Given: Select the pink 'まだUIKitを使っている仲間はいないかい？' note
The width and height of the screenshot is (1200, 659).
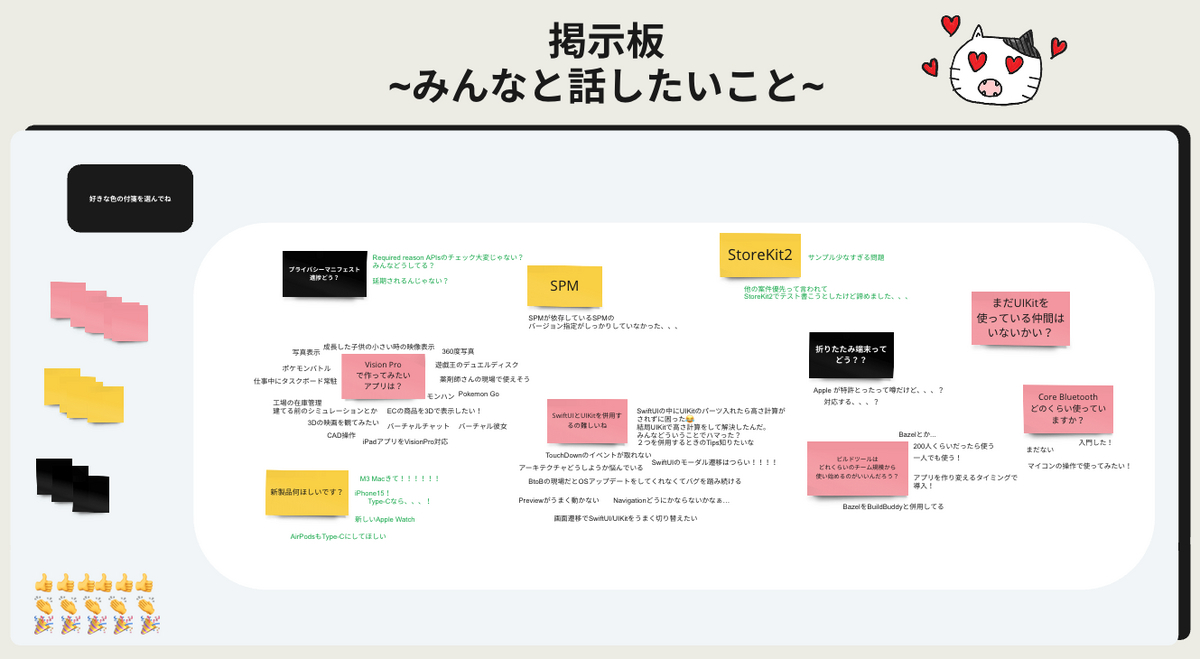Looking at the screenshot, I should tap(1020, 318).
